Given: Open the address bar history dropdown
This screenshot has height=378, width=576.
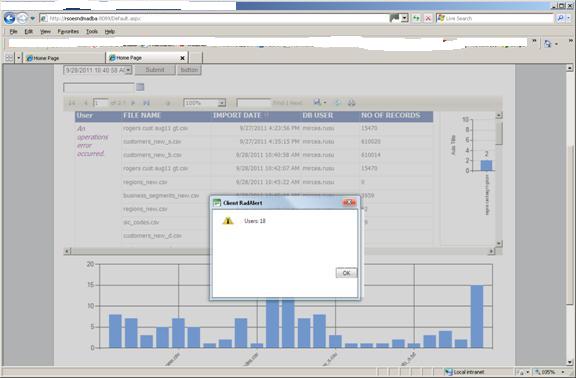Looking at the screenshot, I should [x=404, y=18].
